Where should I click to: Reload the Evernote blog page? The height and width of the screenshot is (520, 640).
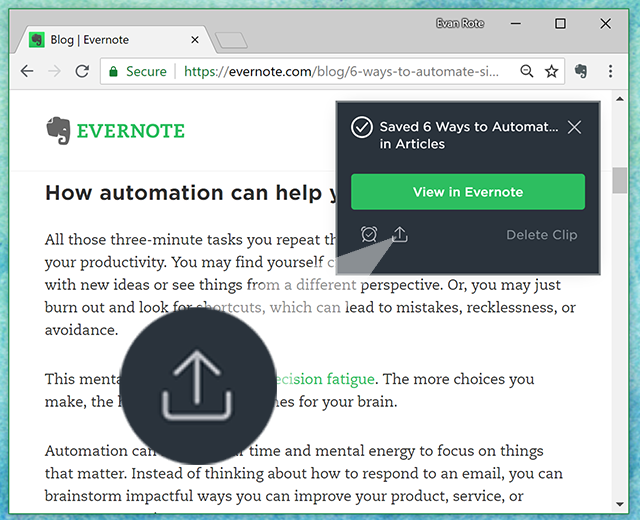pyautogui.click(x=82, y=72)
